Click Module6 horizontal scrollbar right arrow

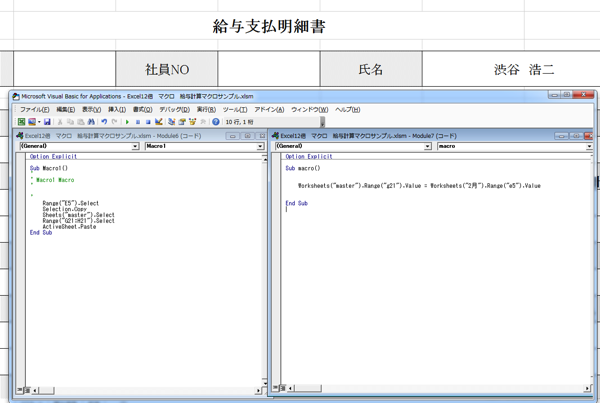pyautogui.click(x=258, y=390)
